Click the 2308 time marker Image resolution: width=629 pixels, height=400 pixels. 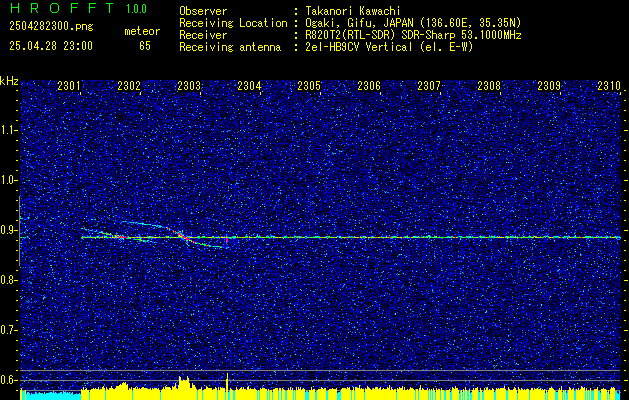tap(489, 85)
